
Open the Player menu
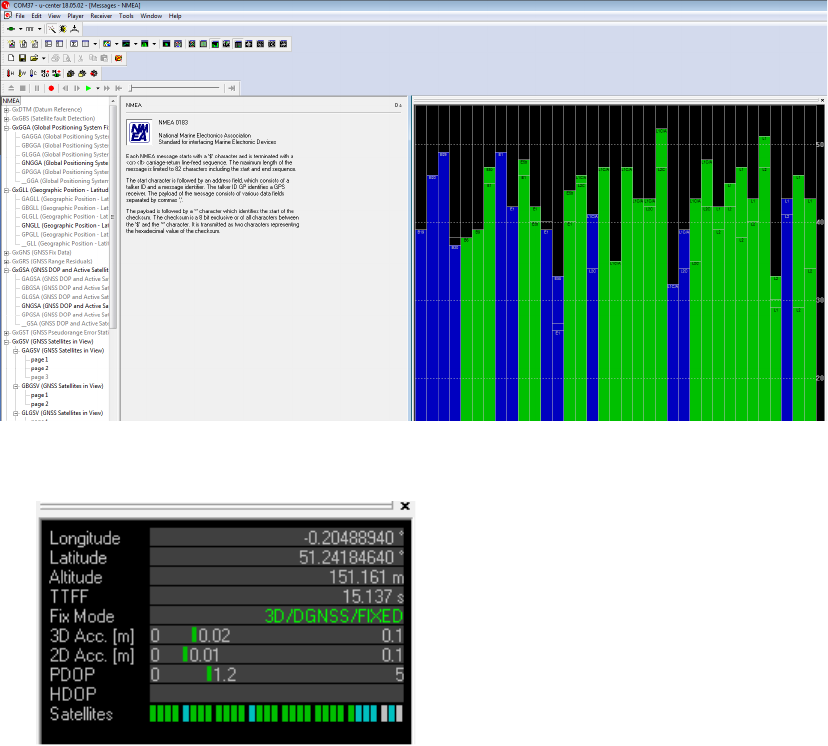[75, 15]
